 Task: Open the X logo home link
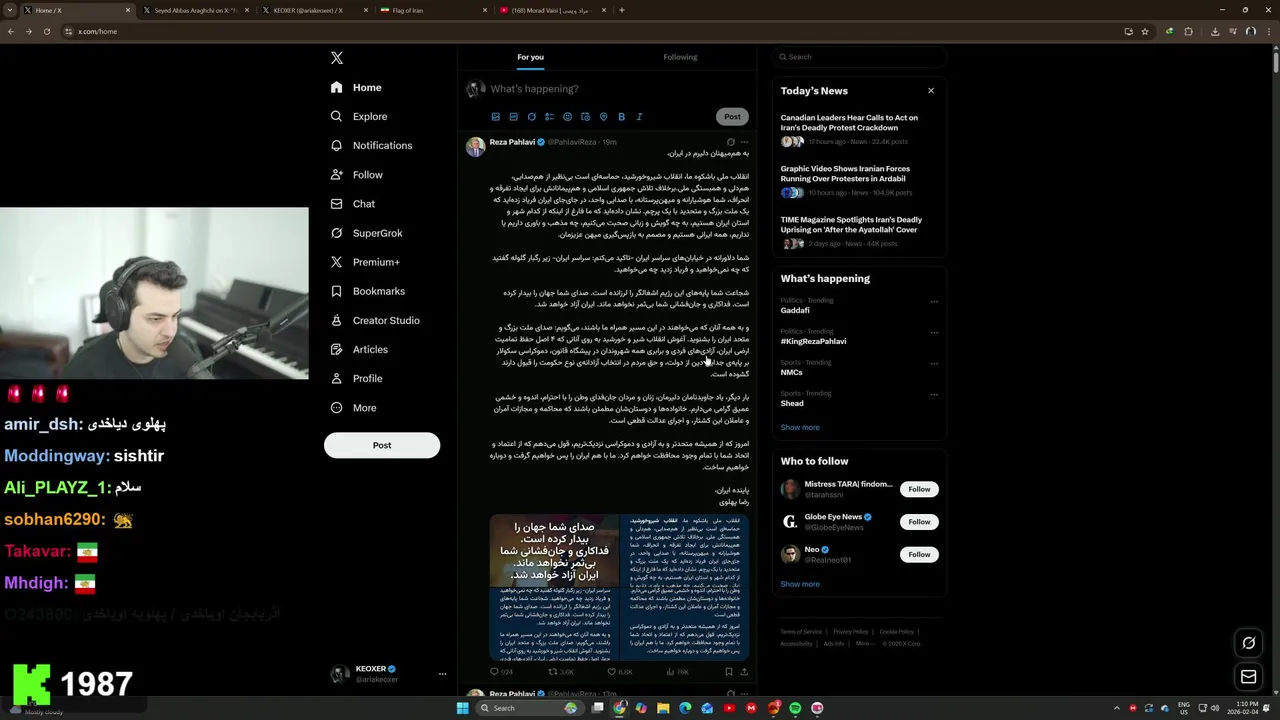(337, 58)
